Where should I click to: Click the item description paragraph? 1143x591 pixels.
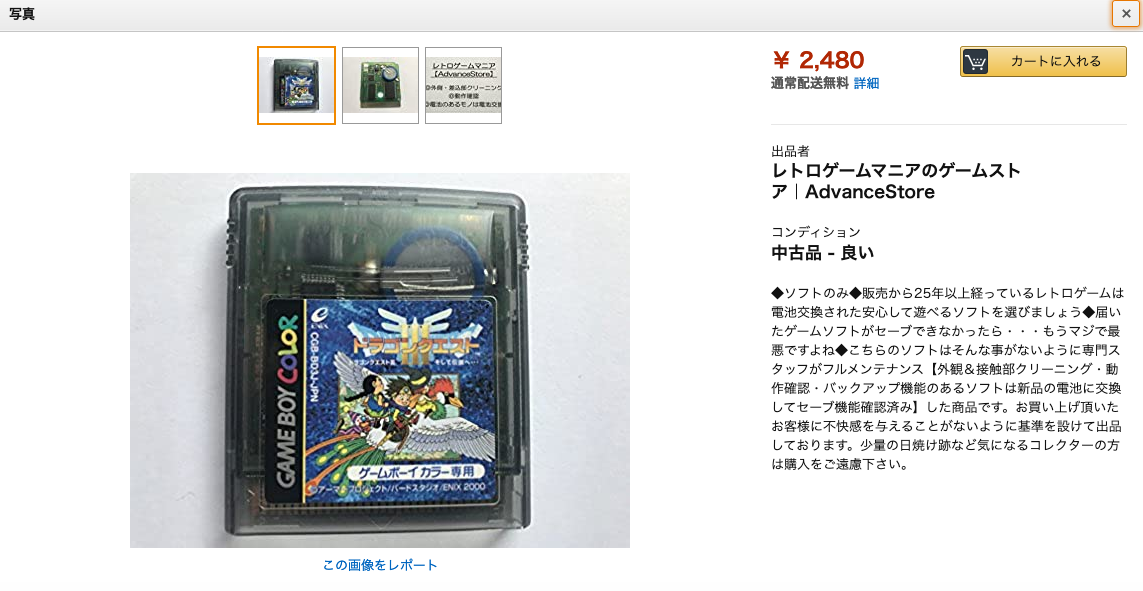point(948,378)
